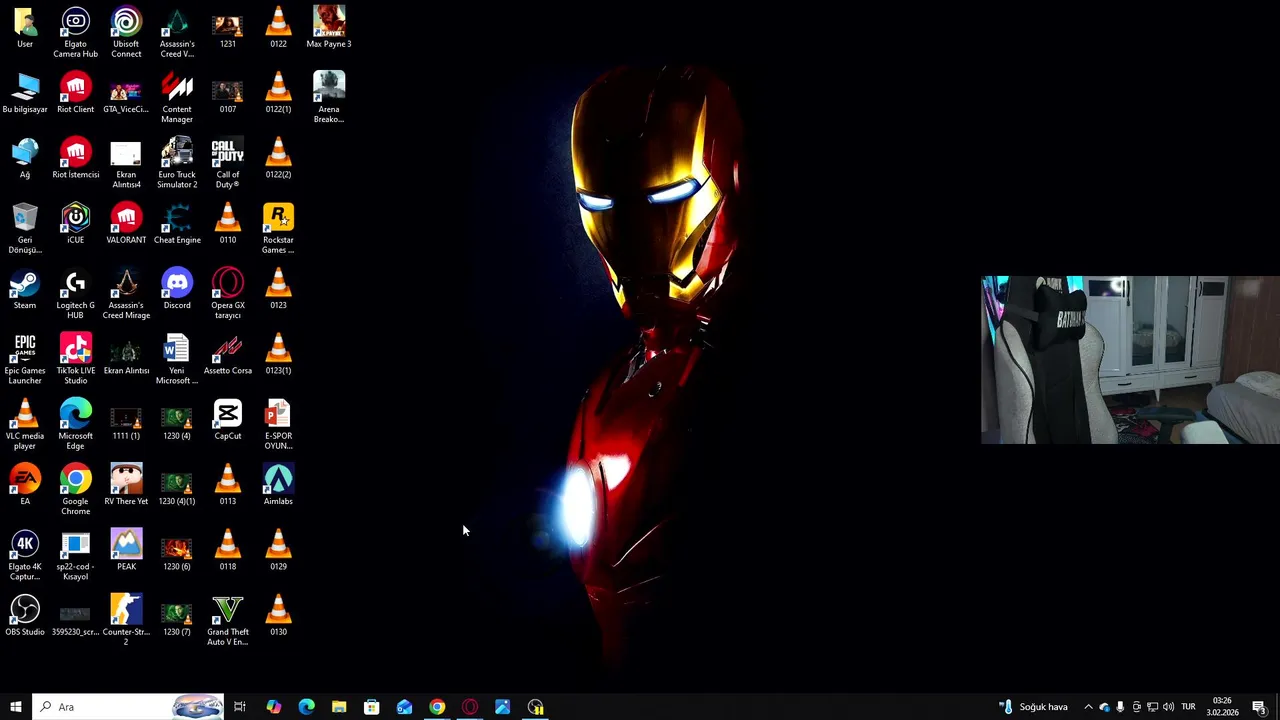Open the Windows Start menu
Image resolution: width=1280 pixels, height=720 pixels.
coord(16,707)
